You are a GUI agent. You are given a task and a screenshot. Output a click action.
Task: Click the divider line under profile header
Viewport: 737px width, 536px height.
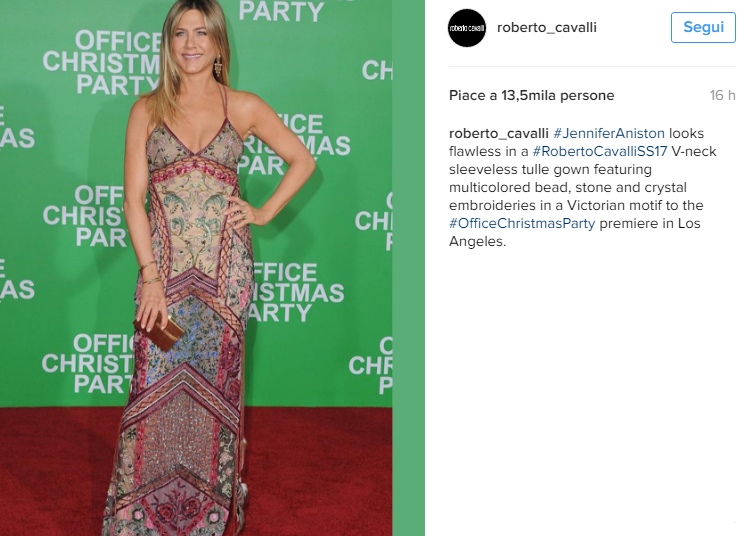pyautogui.click(x=593, y=66)
